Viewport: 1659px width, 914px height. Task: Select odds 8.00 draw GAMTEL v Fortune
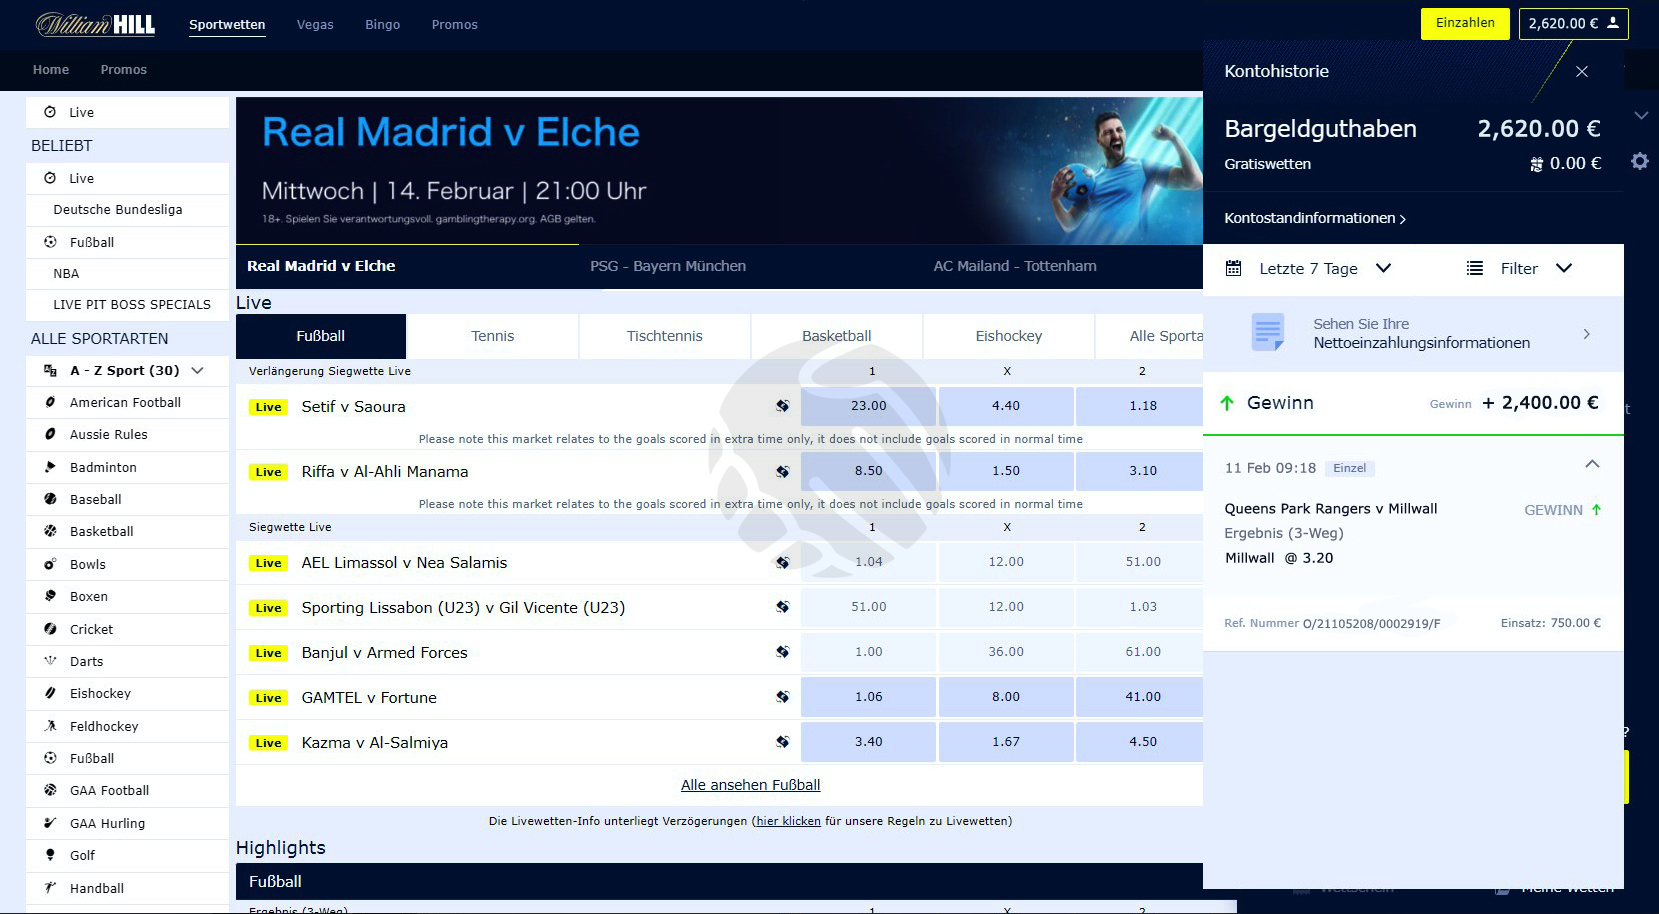pyautogui.click(x=1006, y=697)
